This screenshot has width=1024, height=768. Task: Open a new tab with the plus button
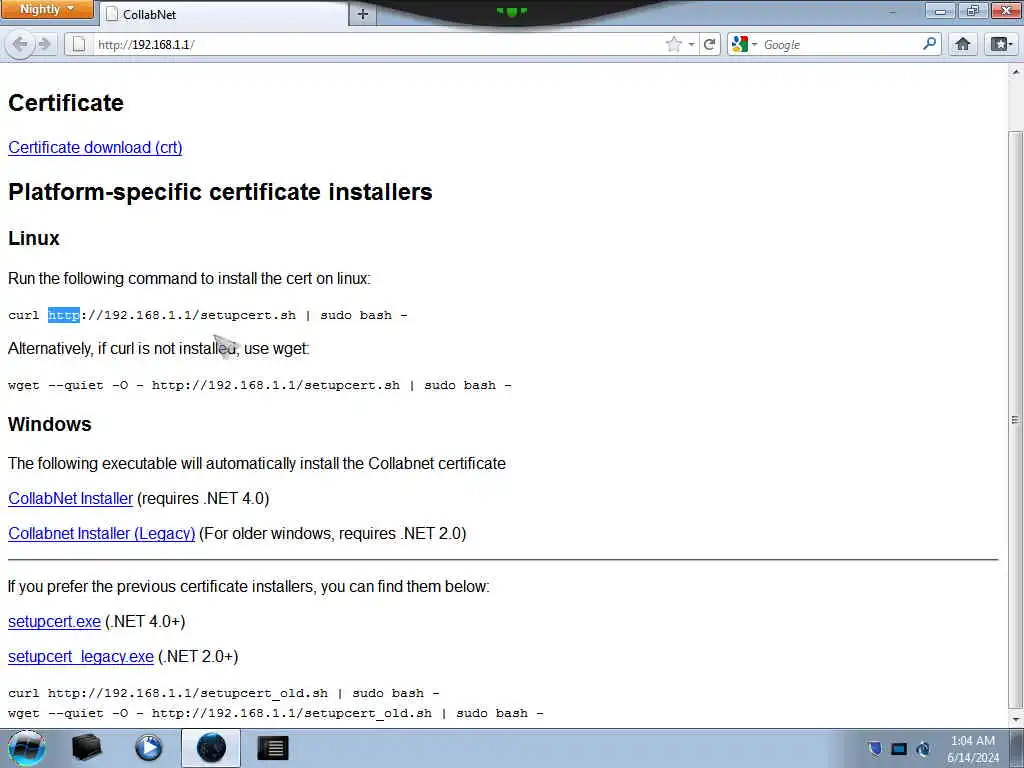click(363, 14)
